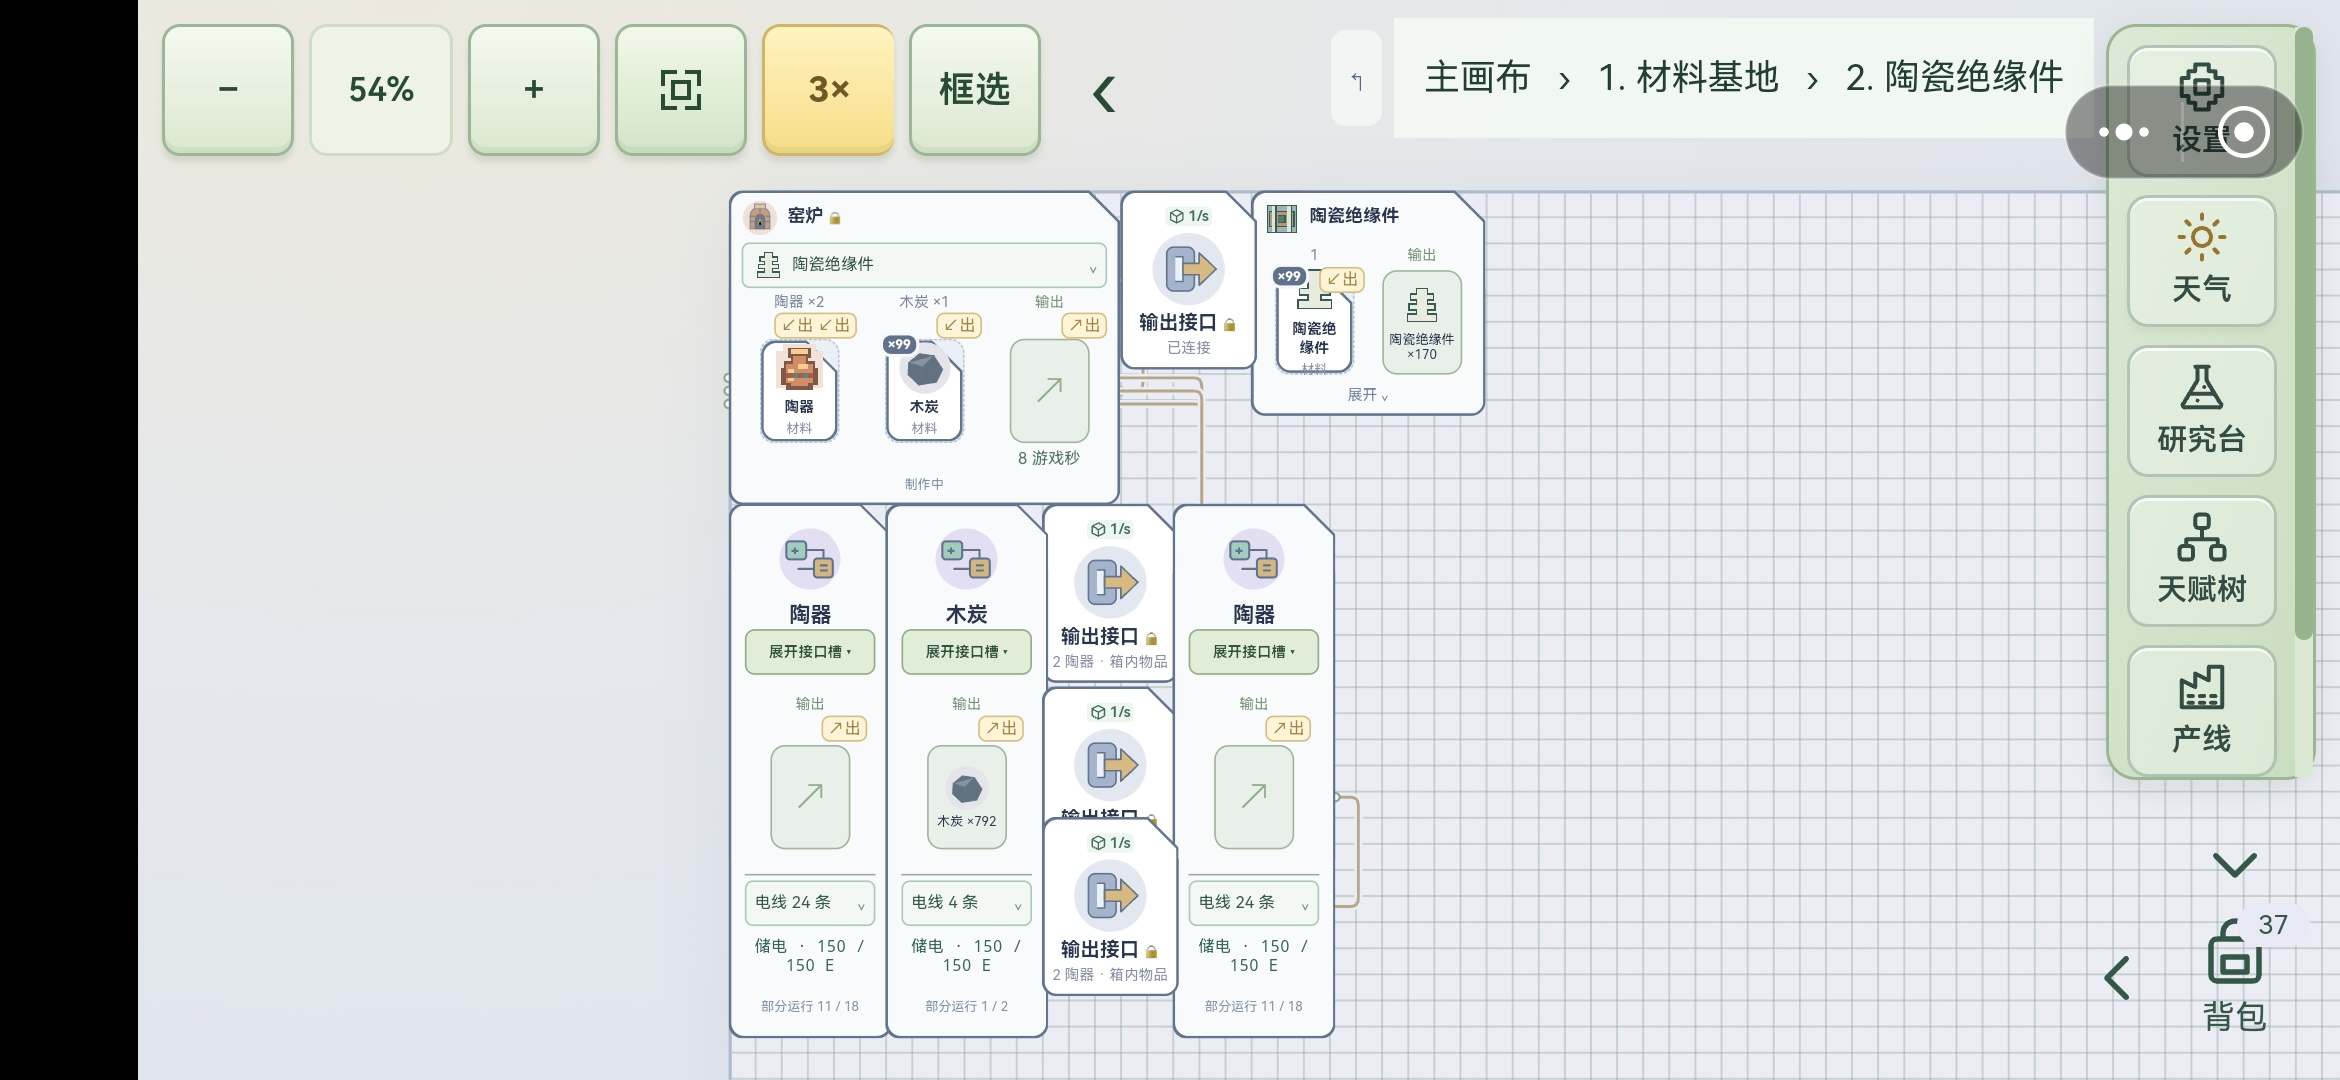Select the 木炭 material slot in kiln
Viewport: 2340px width, 1080px height.
[924, 391]
